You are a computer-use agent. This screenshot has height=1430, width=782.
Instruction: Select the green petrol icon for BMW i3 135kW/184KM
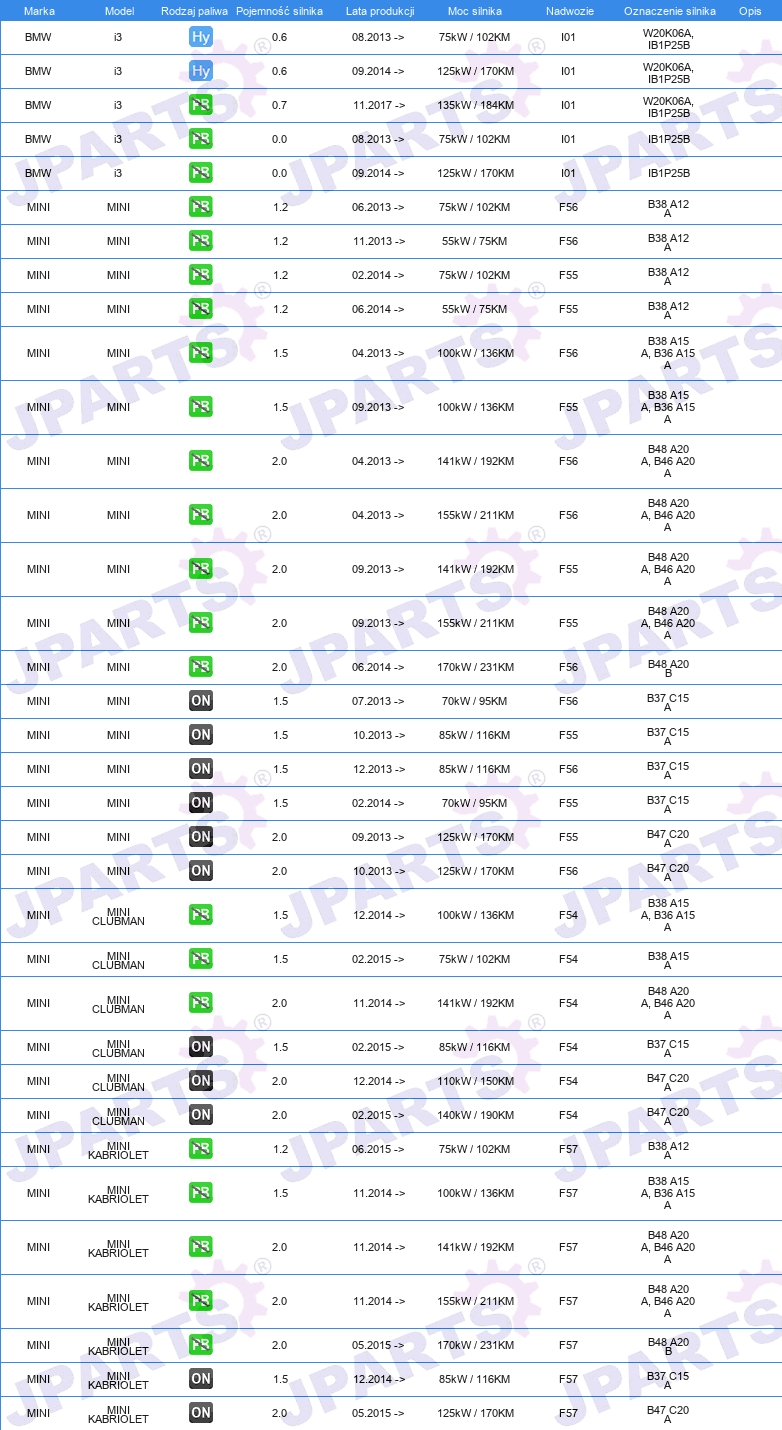pos(201,106)
